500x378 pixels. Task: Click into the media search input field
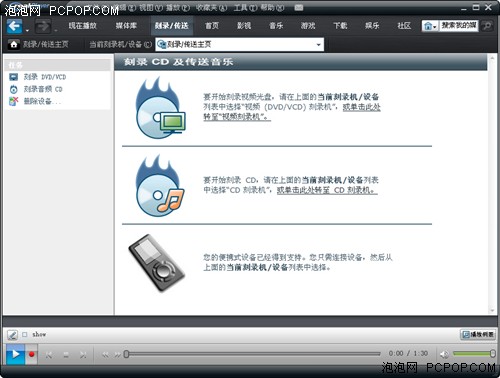click(459, 26)
